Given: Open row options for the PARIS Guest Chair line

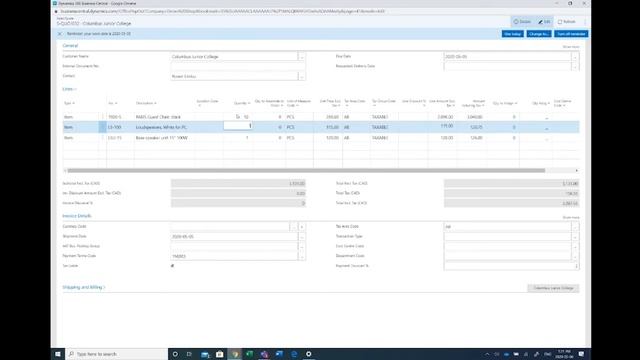Looking at the screenshot, I should (102, 117).
